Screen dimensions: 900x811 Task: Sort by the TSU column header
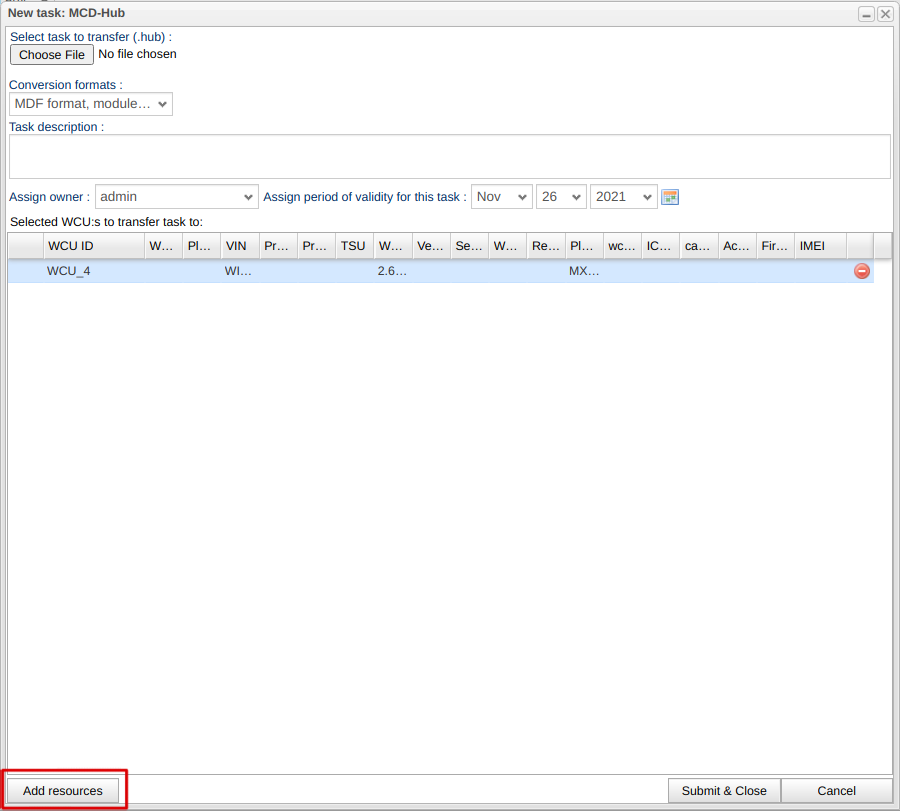click(353, 246)
